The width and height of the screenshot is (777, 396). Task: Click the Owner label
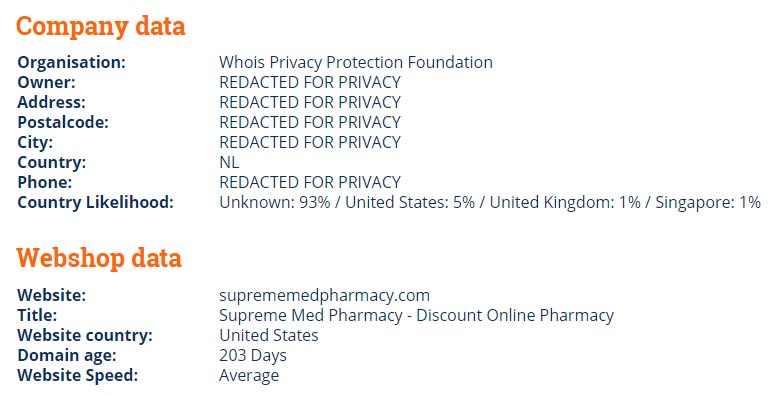pyautogui.click(x=47, y=82)
